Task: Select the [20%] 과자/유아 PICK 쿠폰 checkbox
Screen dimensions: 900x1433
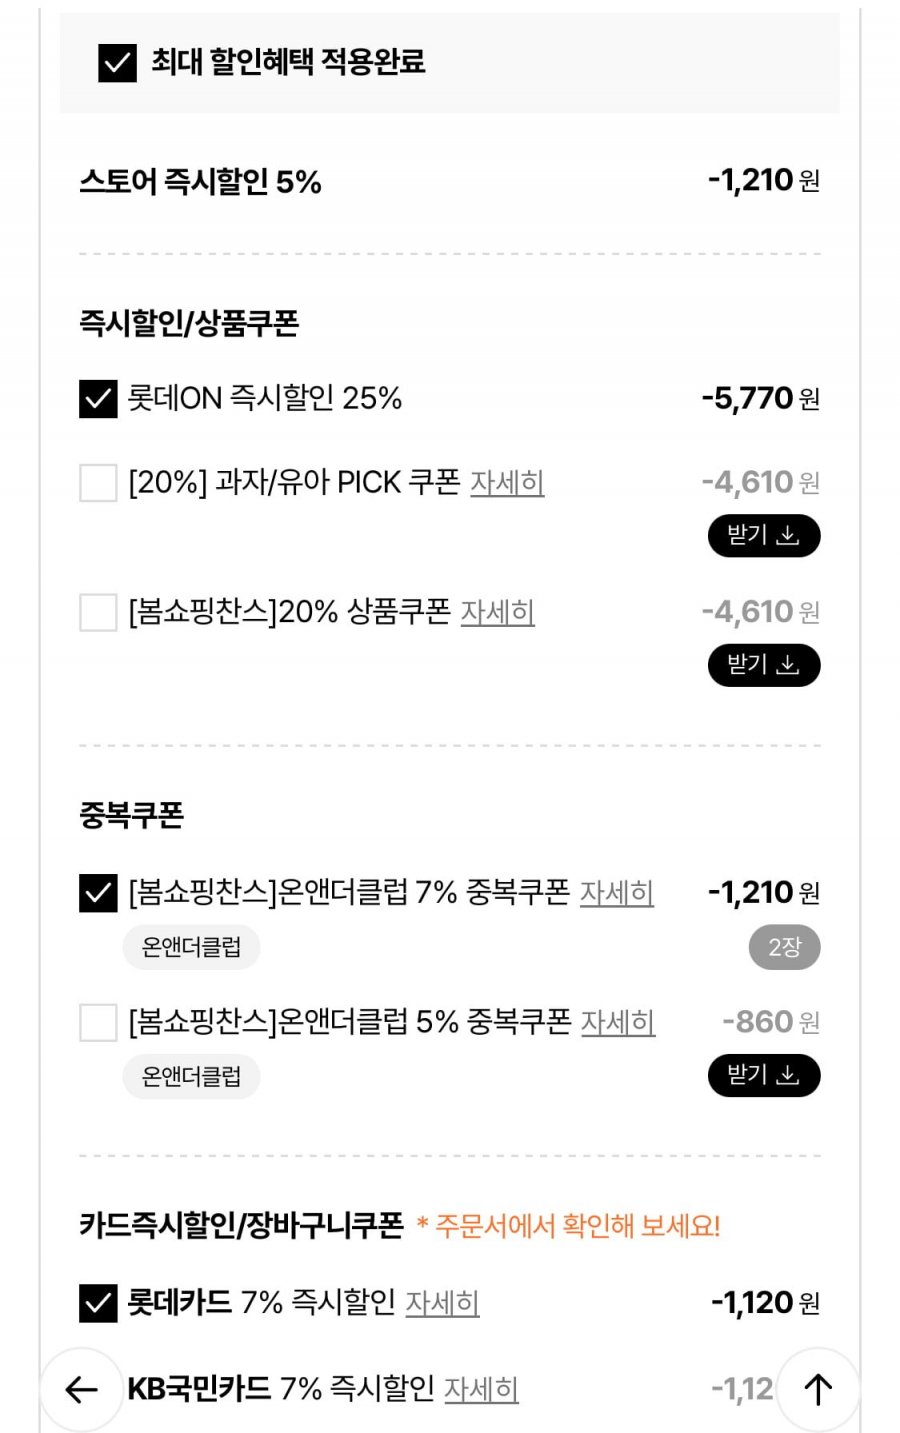Action: tap(98, 483)
